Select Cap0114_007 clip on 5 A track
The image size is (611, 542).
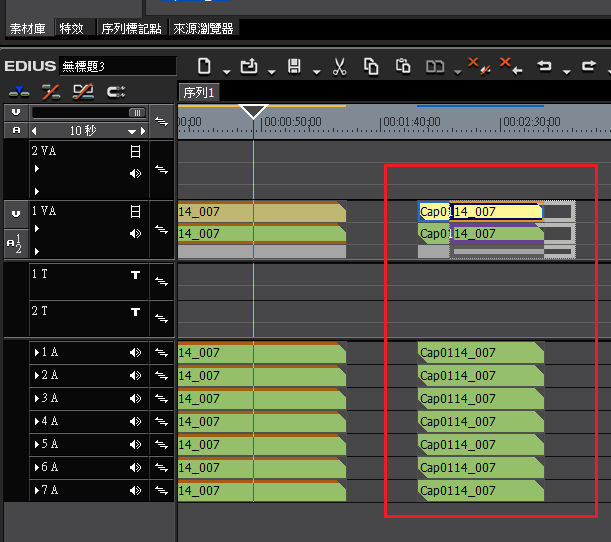(x=480, y=445)
